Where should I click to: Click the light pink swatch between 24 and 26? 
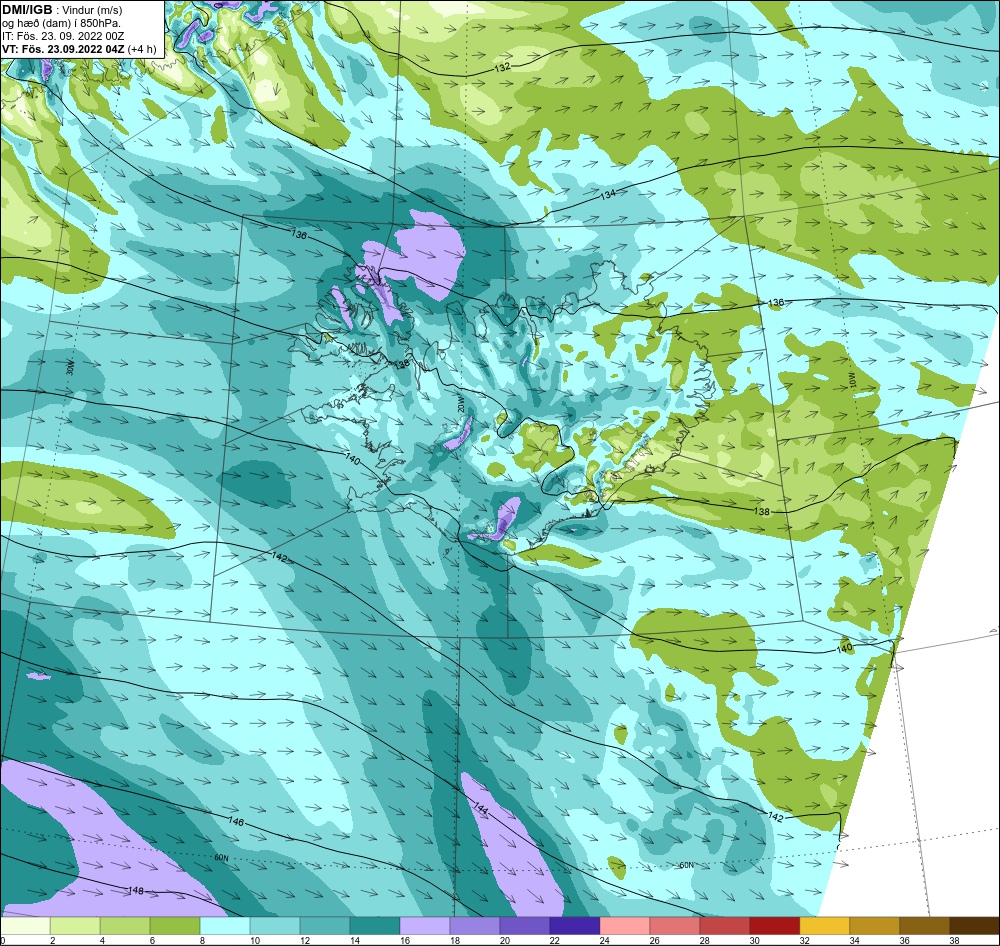625,926
